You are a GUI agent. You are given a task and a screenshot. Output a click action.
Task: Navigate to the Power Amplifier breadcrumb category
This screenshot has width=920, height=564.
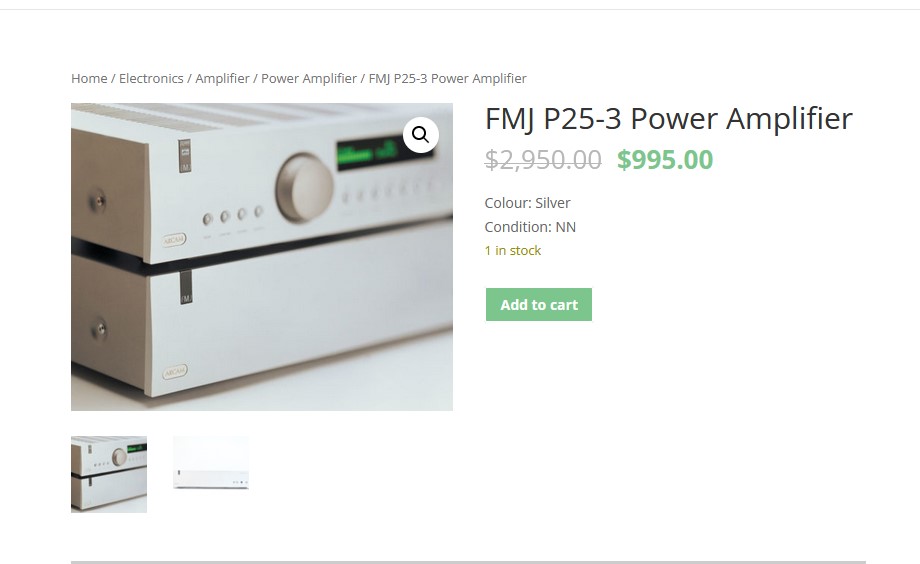tap(309, 79)
